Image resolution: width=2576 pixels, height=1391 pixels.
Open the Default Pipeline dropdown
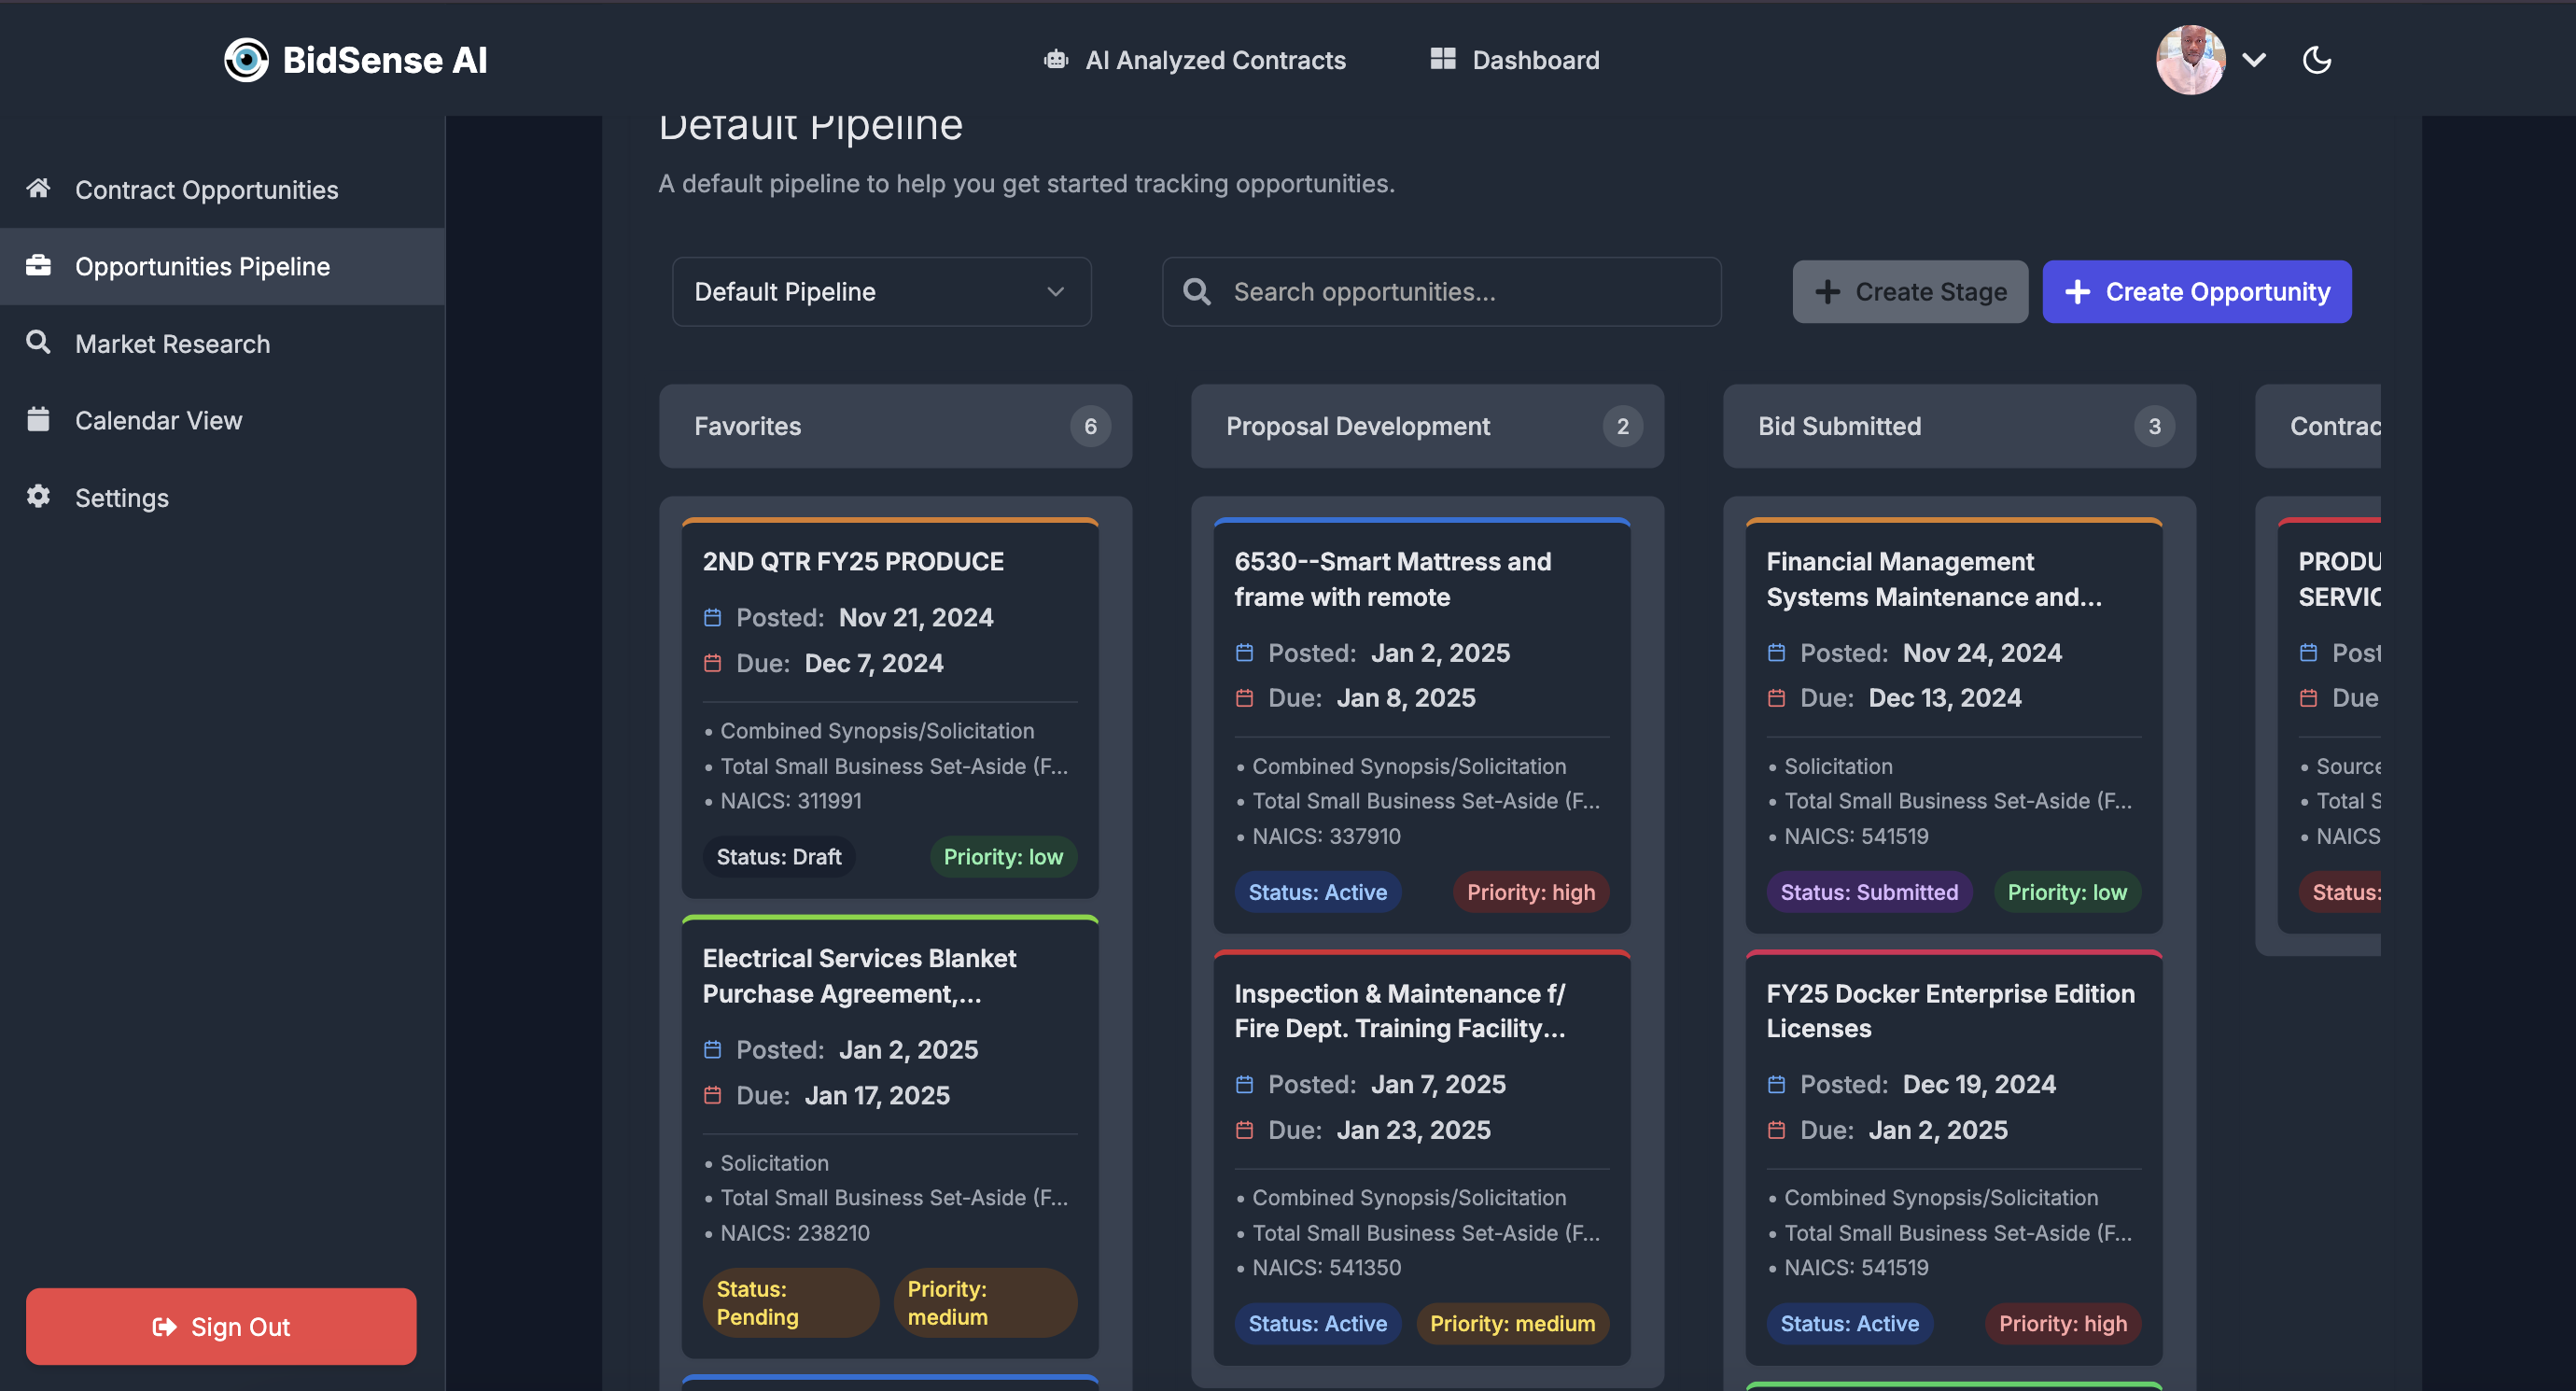point(881,292)
